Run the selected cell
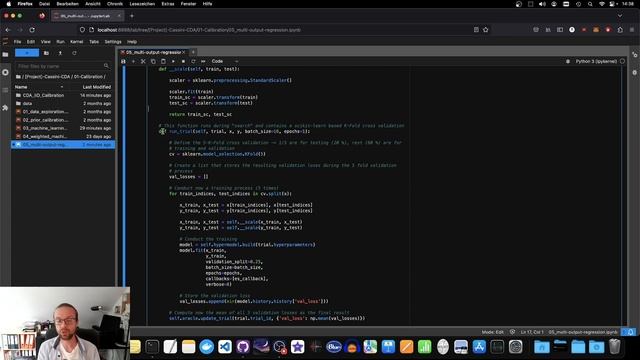640x360 pixels. pos(173,61)
